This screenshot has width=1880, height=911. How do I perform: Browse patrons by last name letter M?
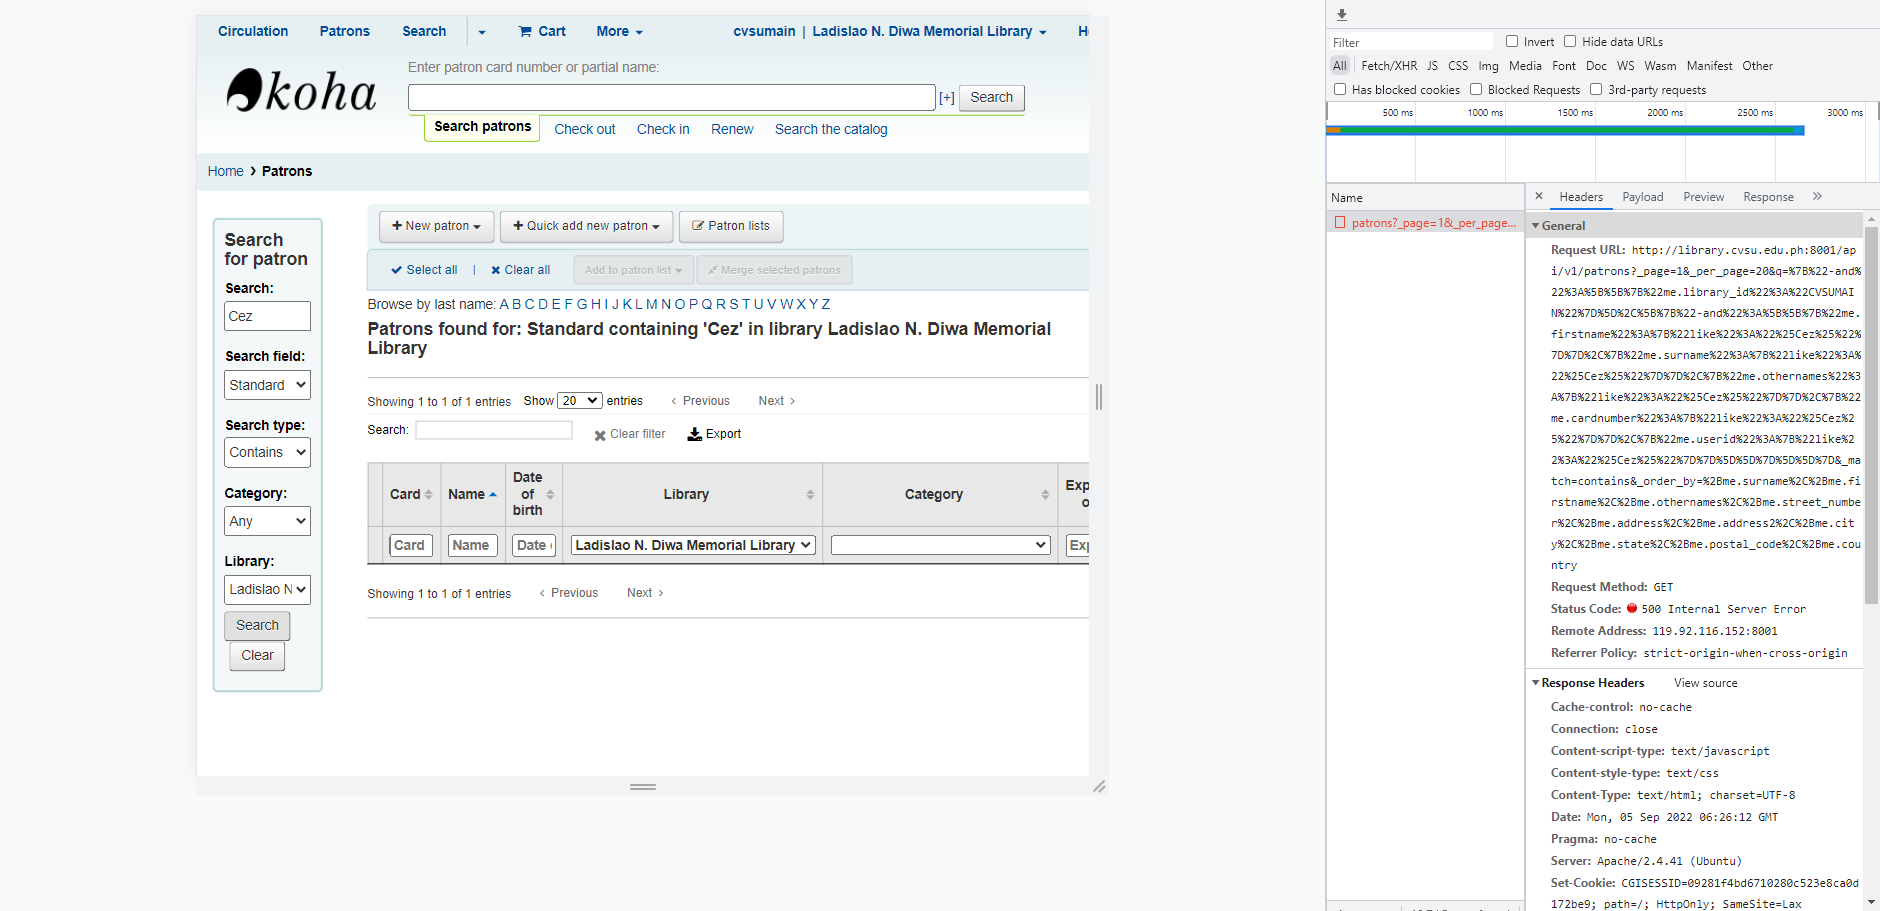coord(651,305)
